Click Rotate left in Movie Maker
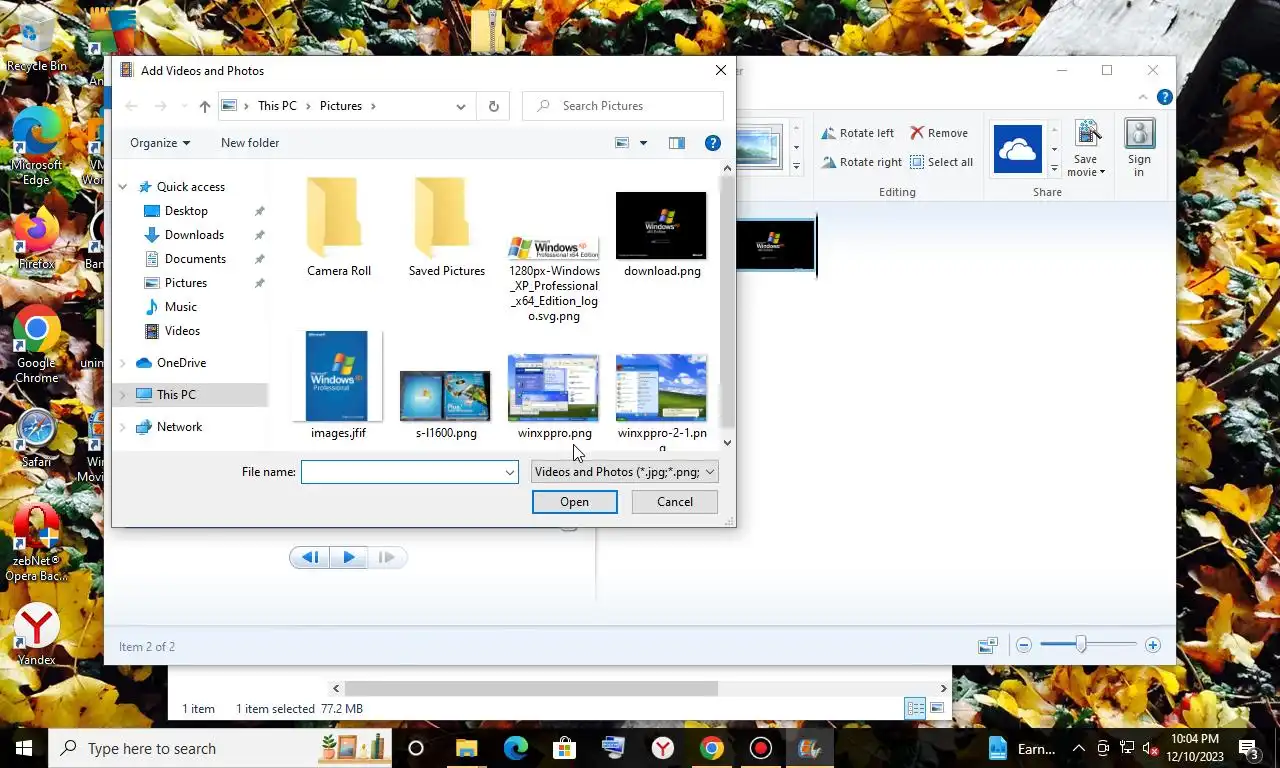The image size is (1280, 768). point(858,133)
